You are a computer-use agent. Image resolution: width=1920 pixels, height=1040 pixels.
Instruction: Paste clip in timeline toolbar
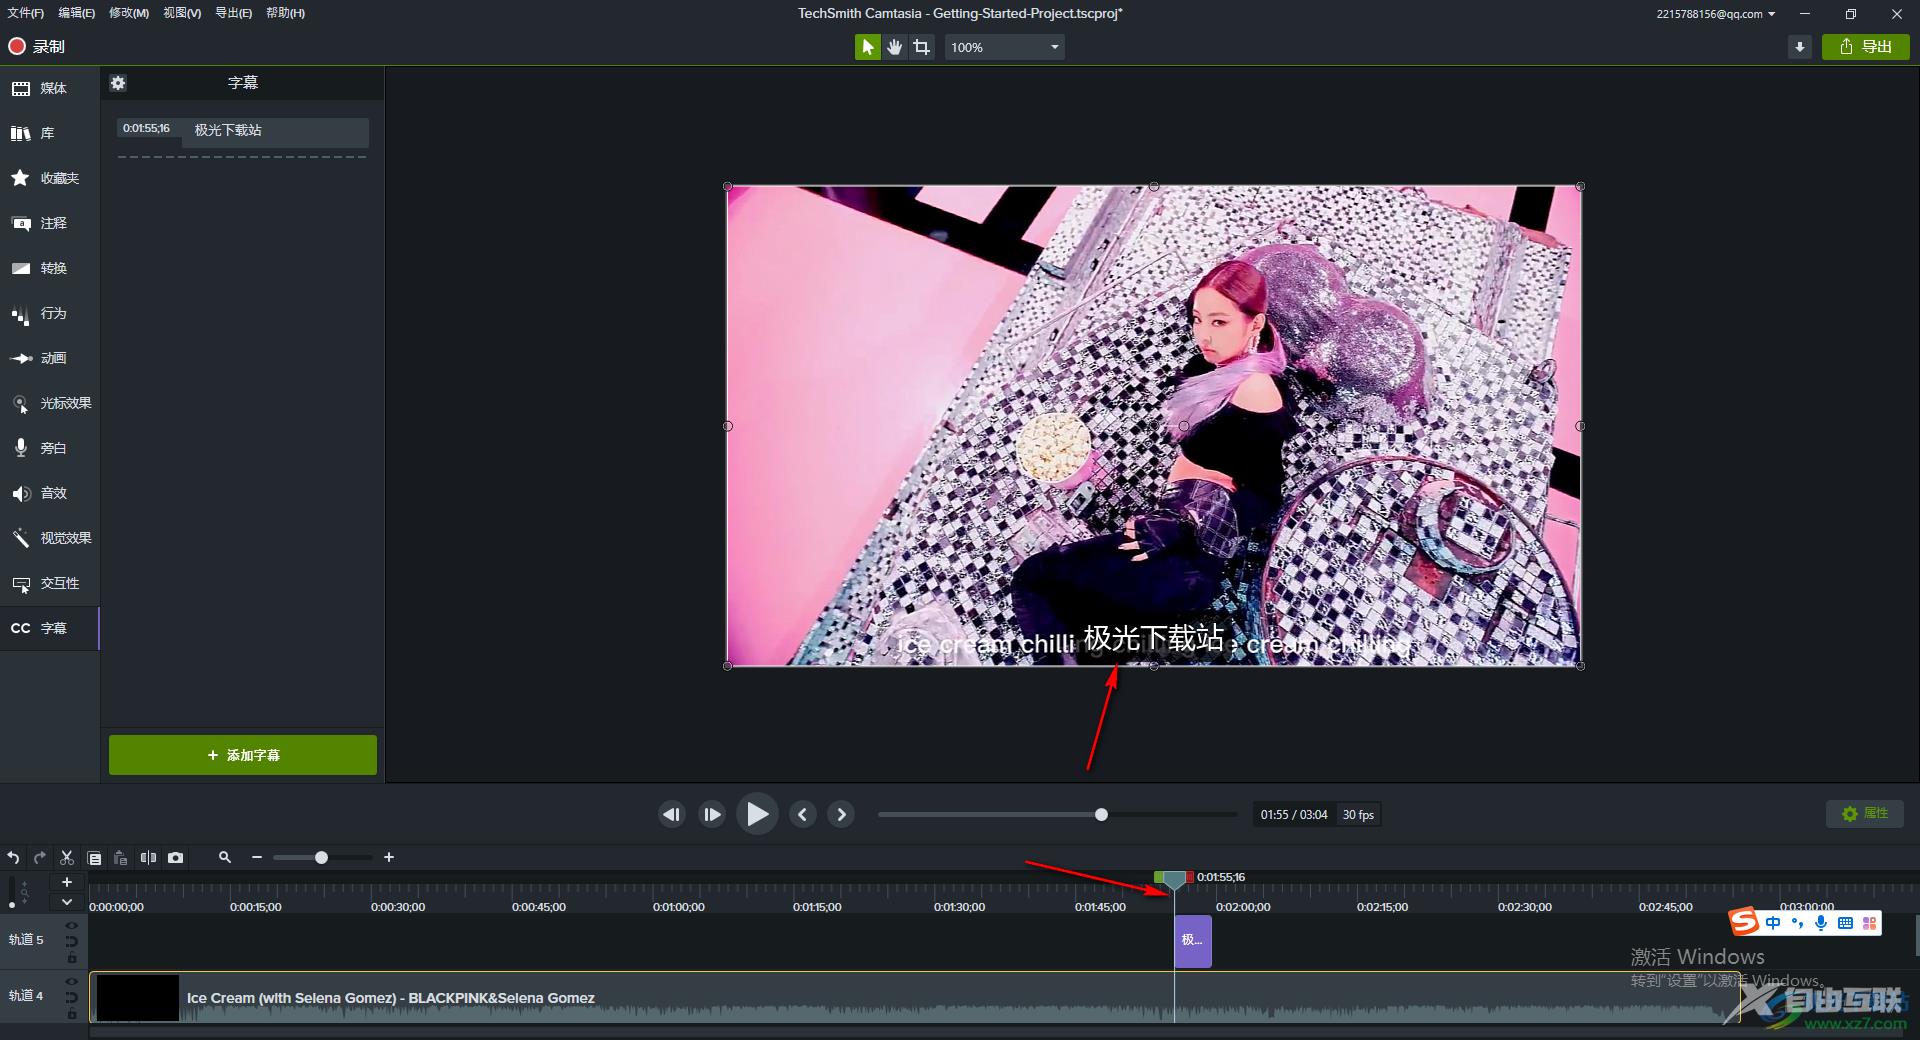(121, 858)
